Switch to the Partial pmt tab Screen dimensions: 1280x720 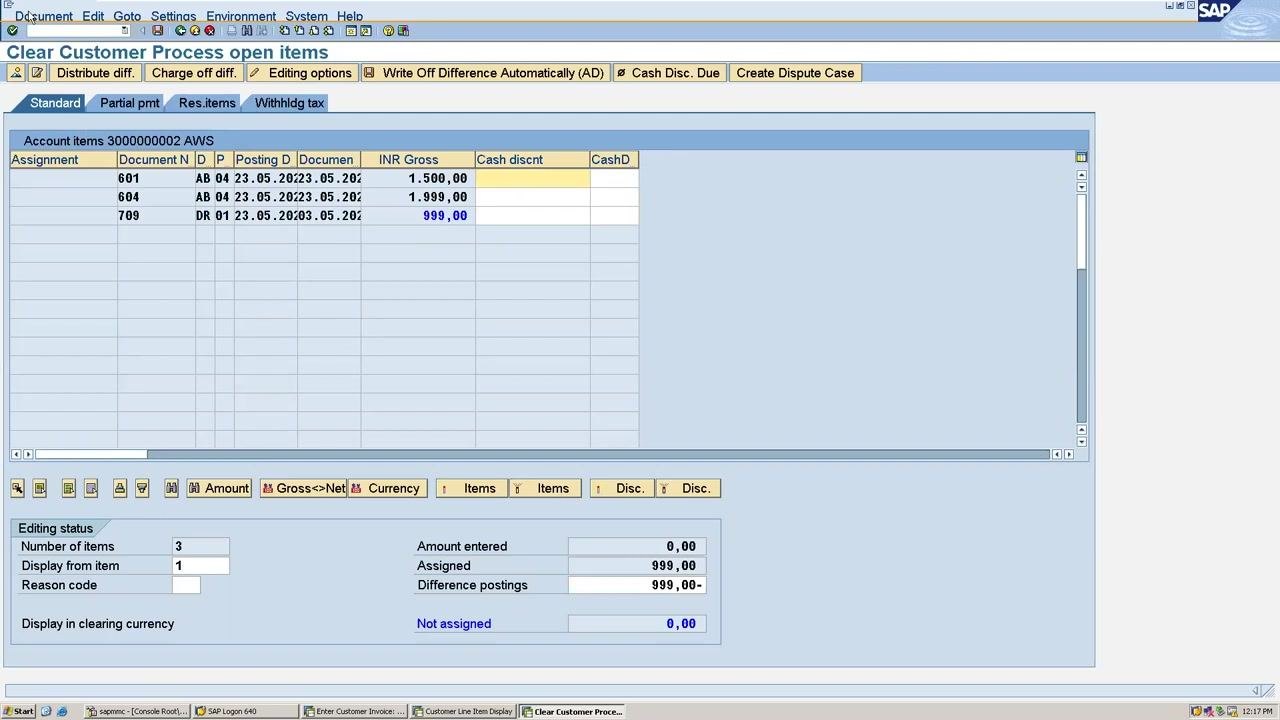click(129, 103)
